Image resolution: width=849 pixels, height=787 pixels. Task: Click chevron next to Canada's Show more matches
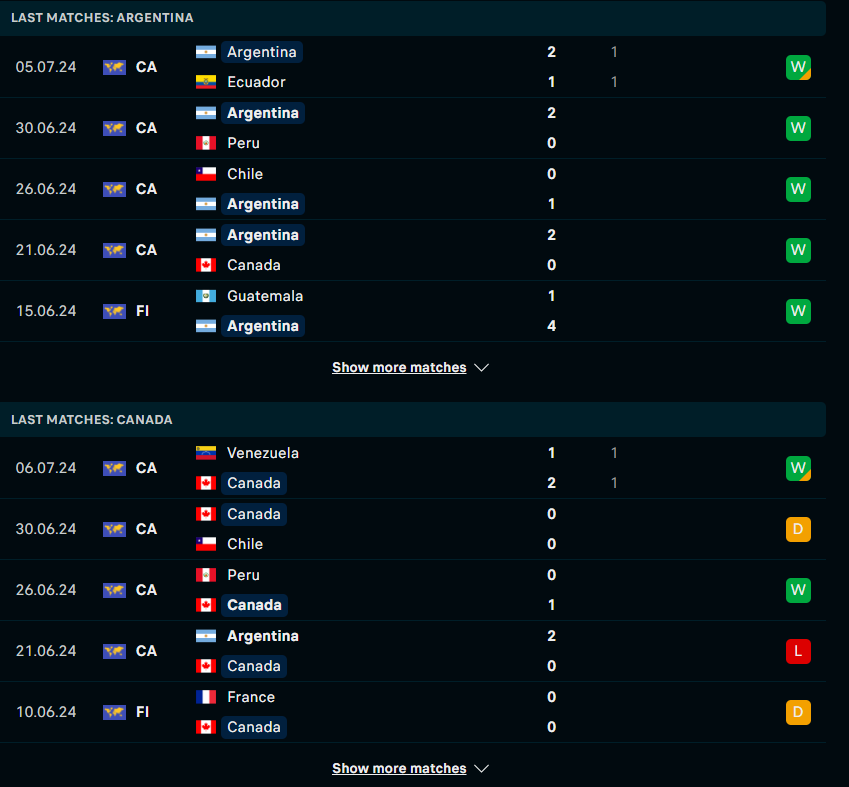click(x=481, y=768)
